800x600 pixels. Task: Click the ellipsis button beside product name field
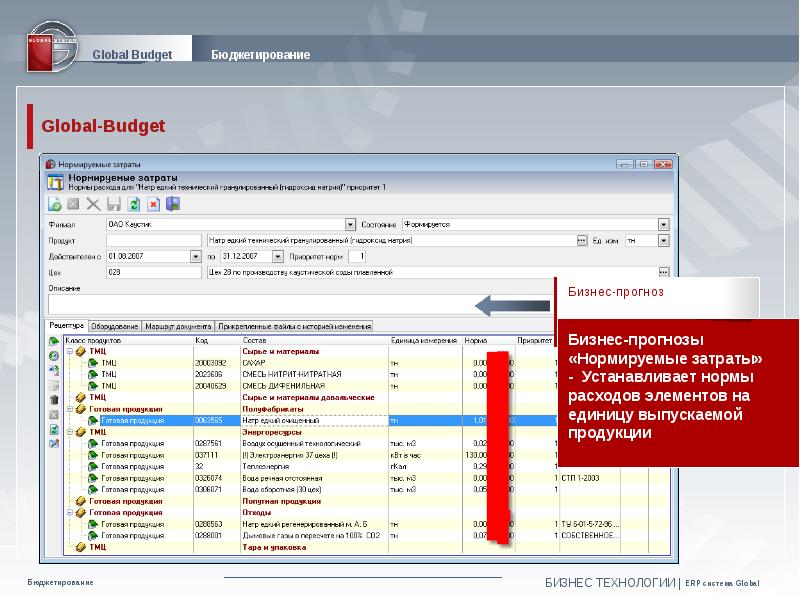(581, 241)
